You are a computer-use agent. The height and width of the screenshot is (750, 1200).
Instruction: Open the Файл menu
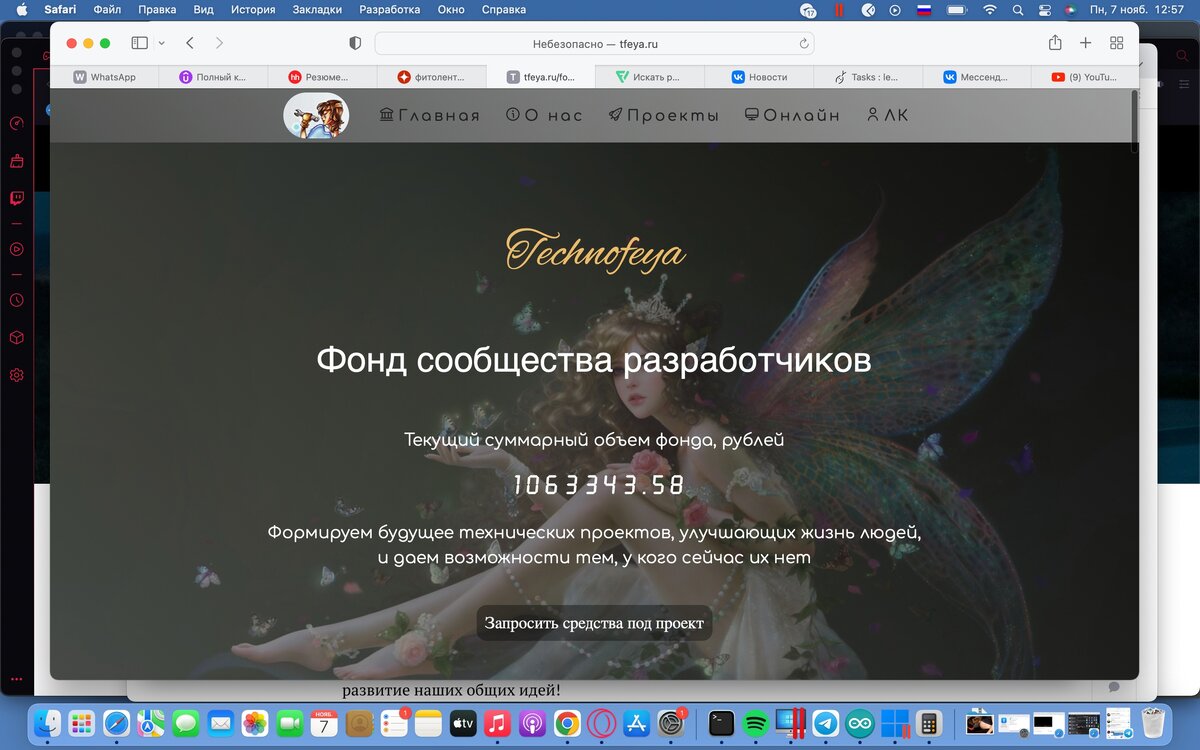[x=107, y=10]
